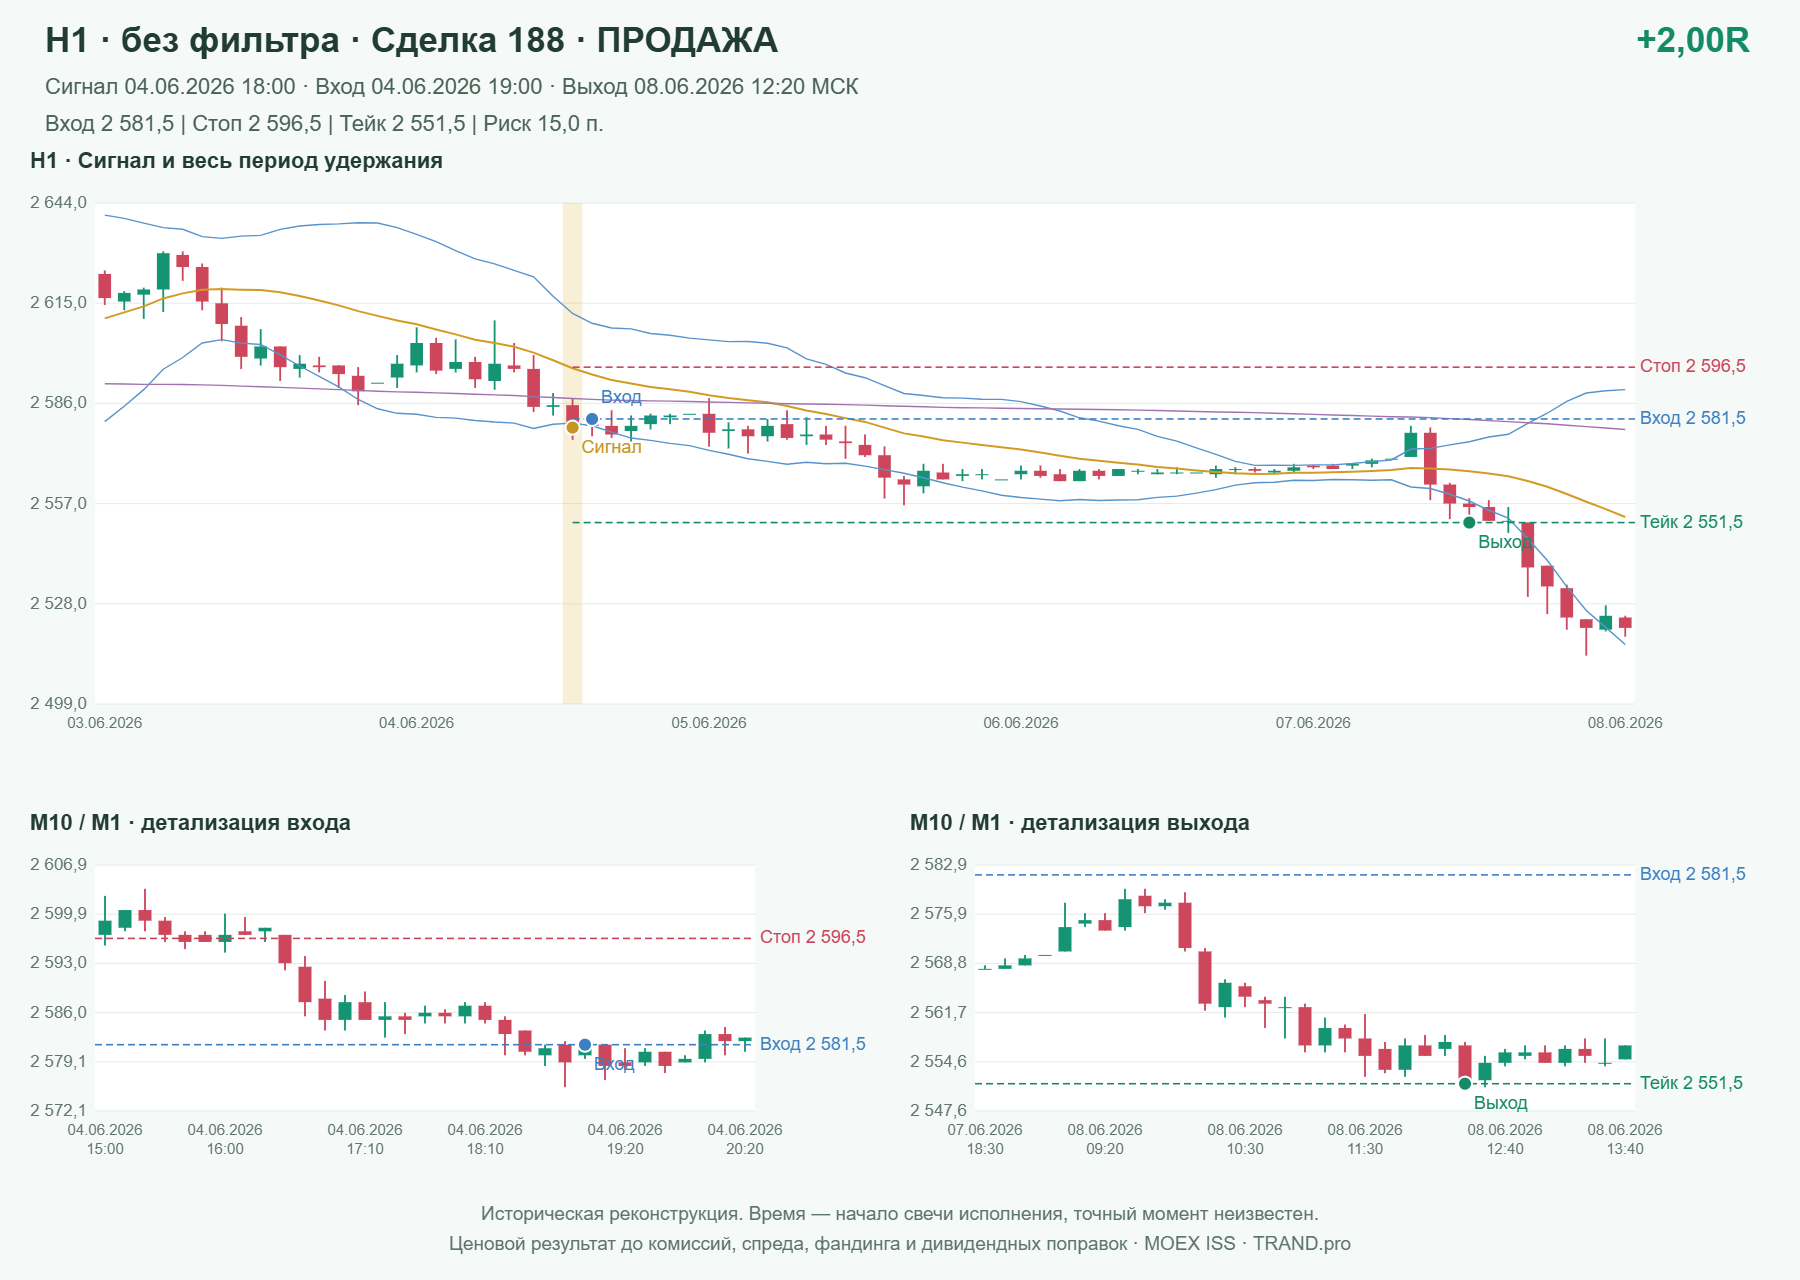Select the +2,00R result label
The image size is (1800, 1280).
pyautogui.click(x=1693, y=40)
